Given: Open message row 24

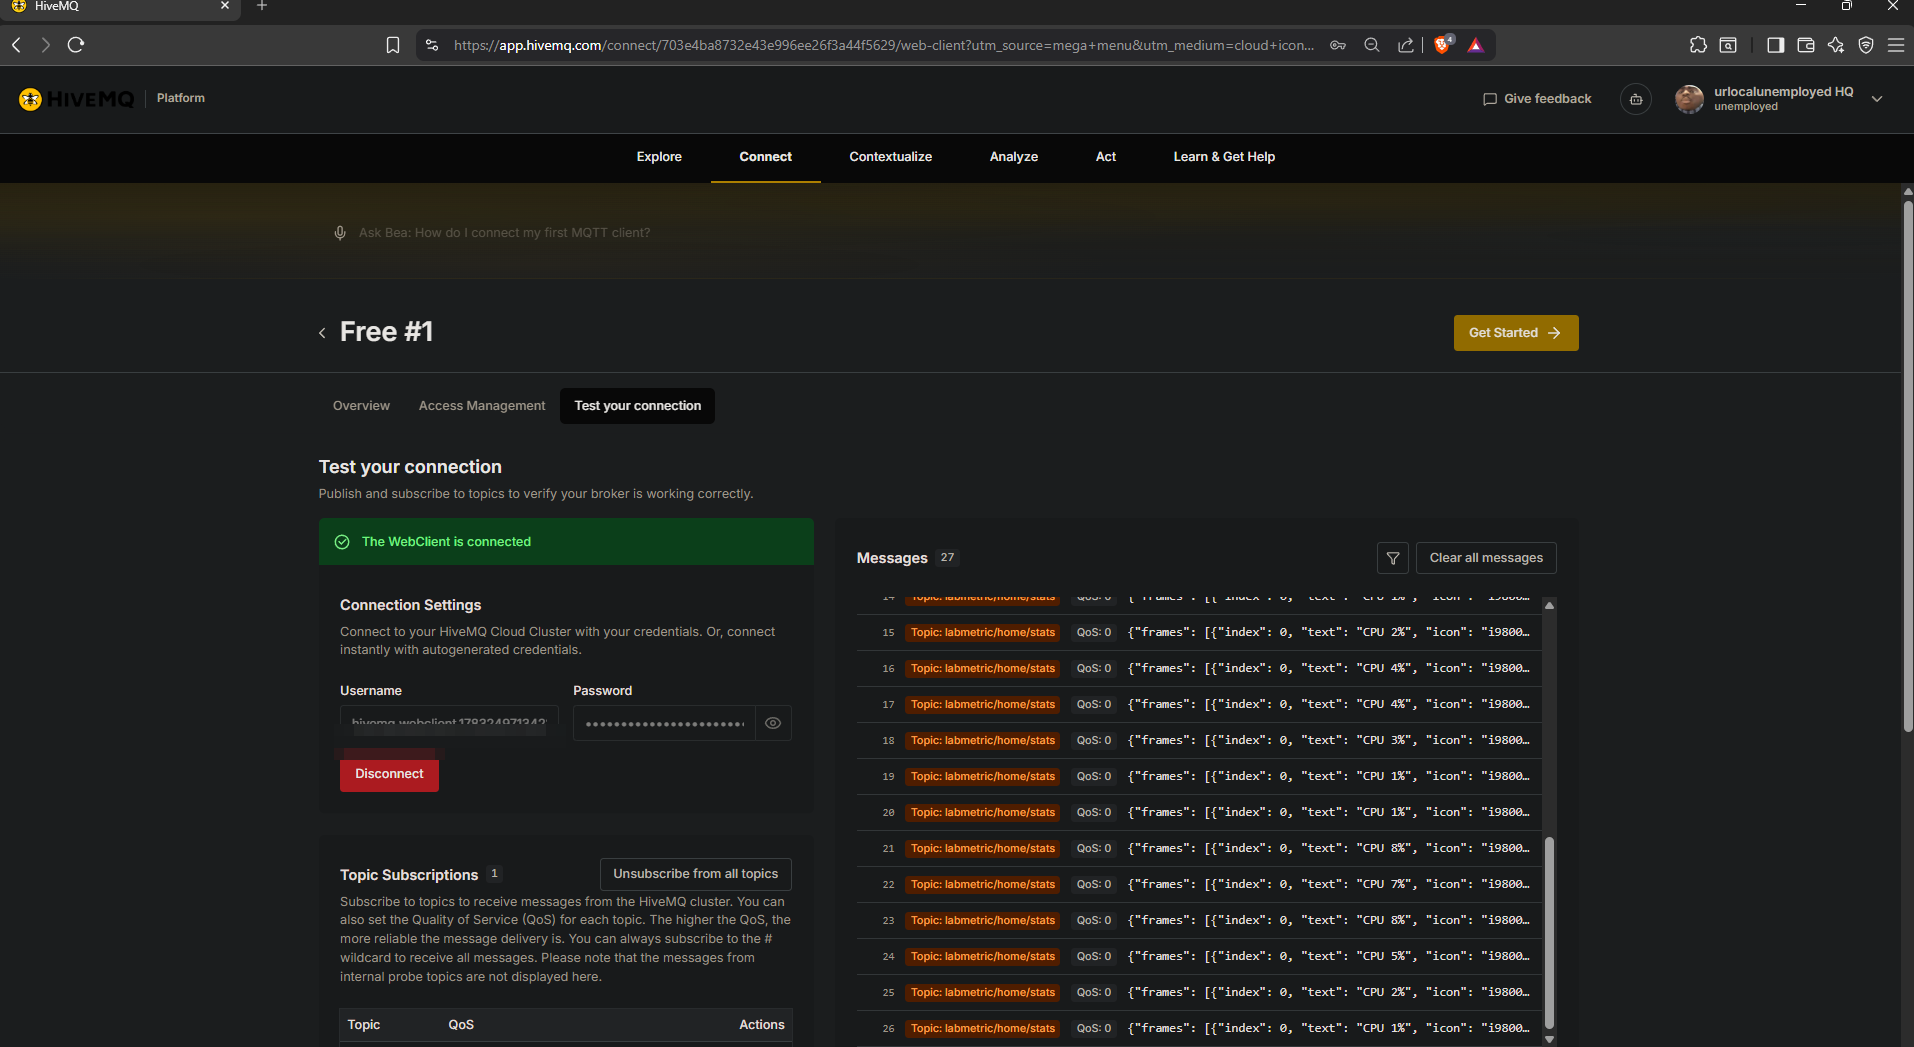Looking at the screenshot, I should point(1199,956).
